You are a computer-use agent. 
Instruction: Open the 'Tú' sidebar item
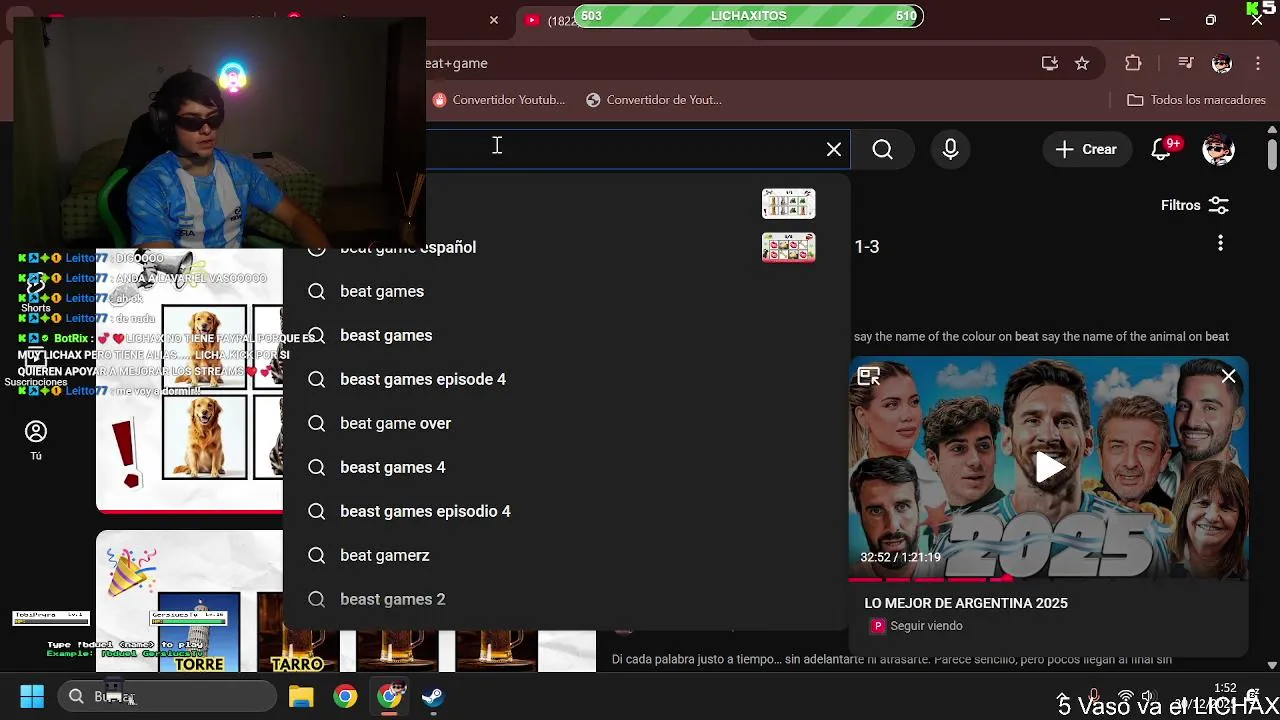[36, 440]
